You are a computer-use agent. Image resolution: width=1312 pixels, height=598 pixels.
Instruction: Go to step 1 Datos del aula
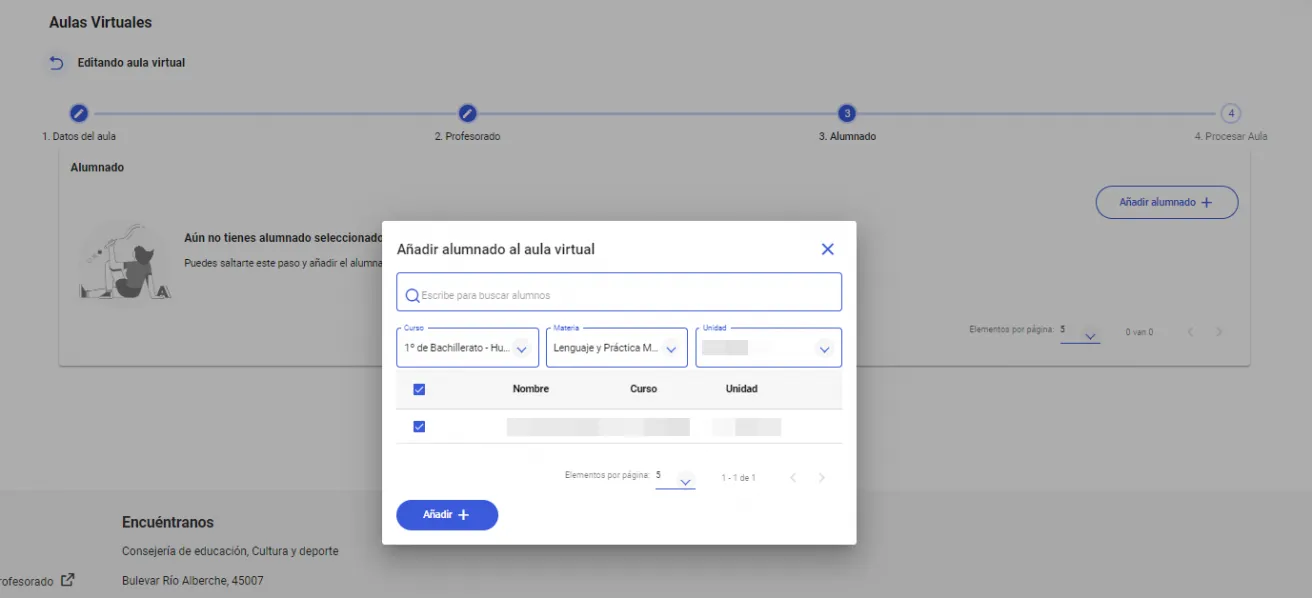[x=79, y=113]
